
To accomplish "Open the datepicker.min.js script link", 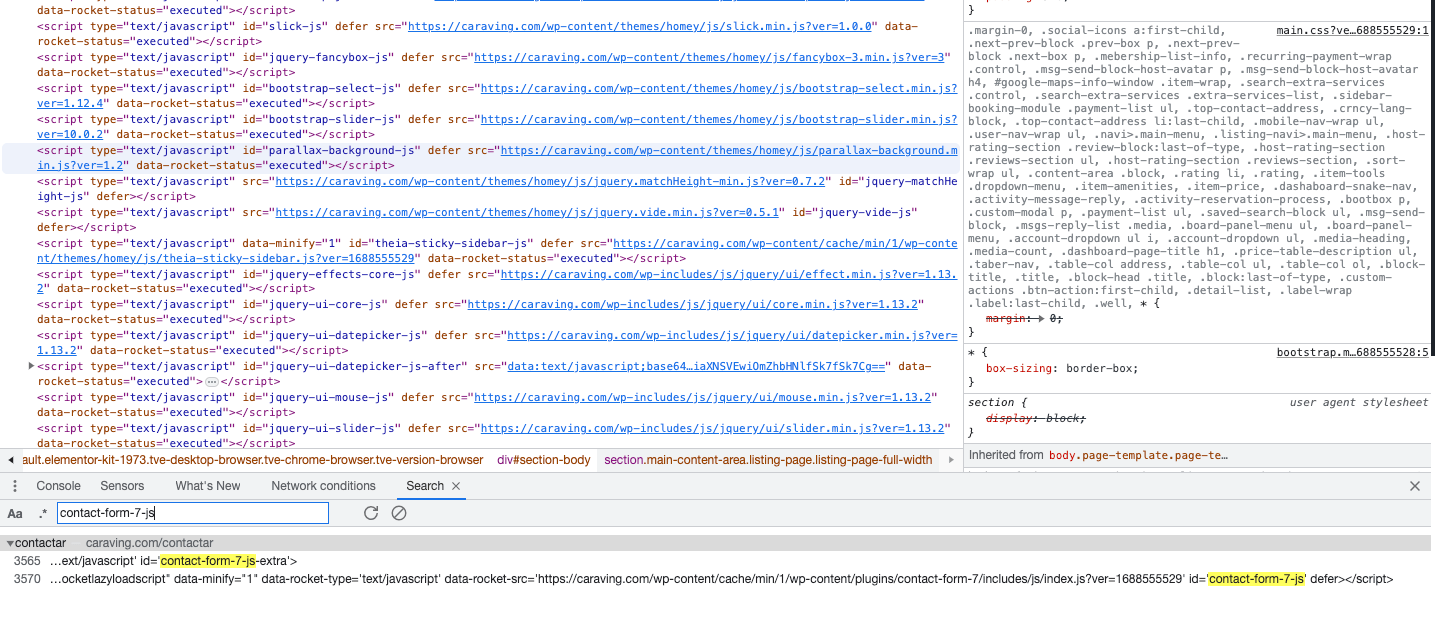I will [732, 336].
